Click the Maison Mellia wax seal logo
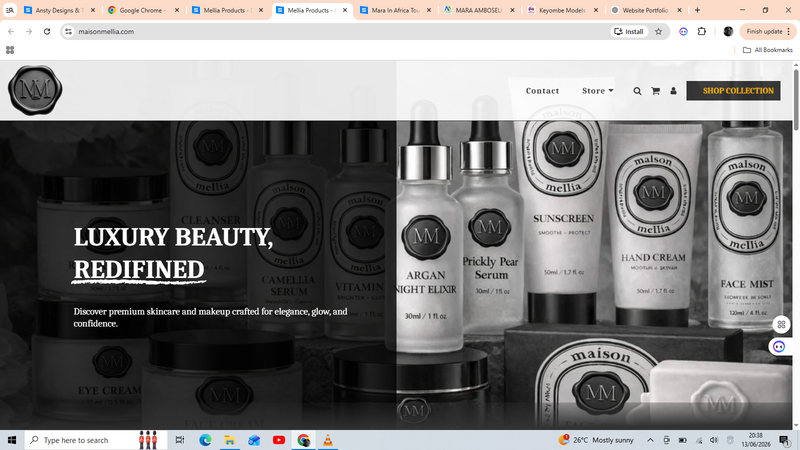The height and width of the screenshot is (450, 800). point(35,90)
